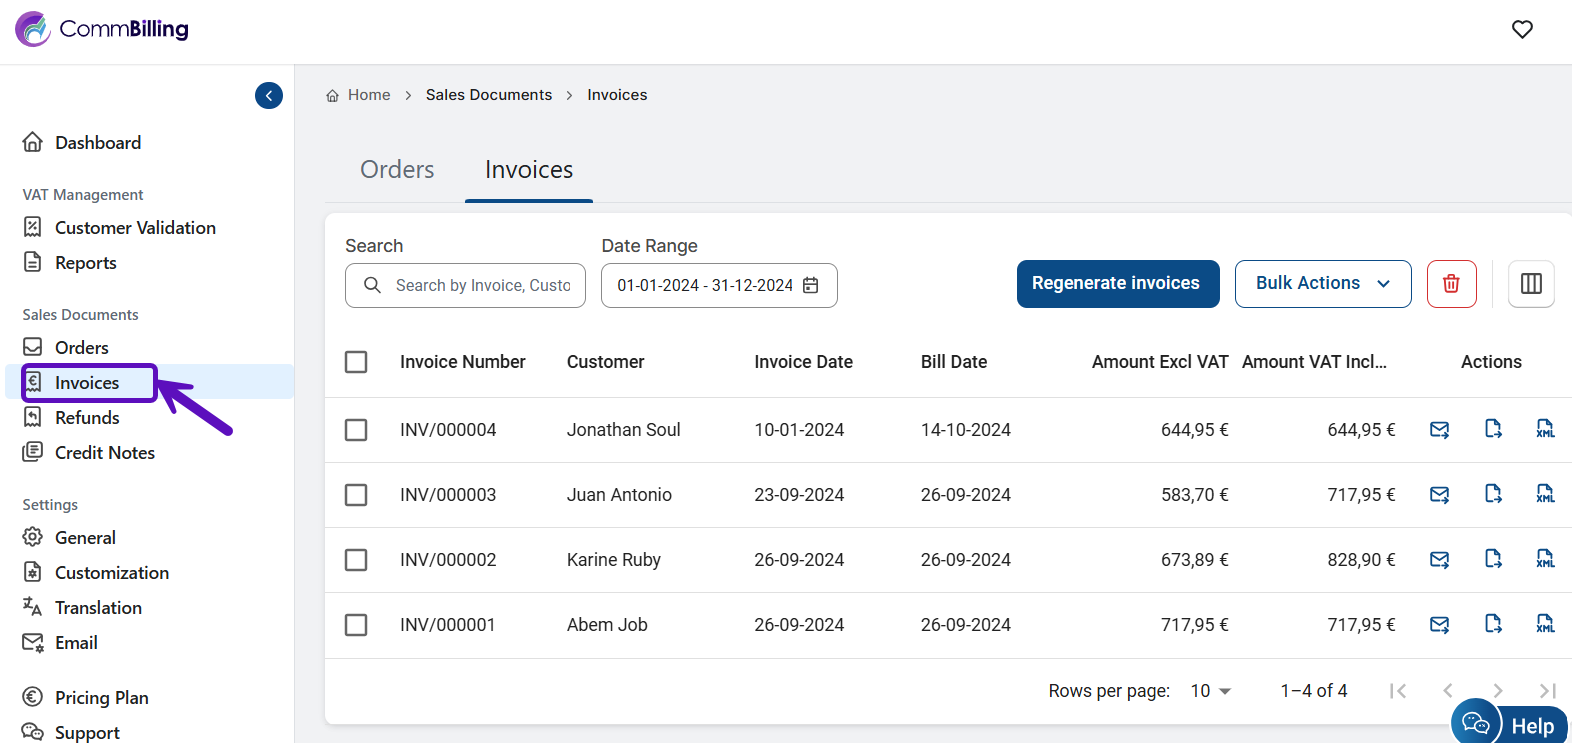Image resolution: width=1572 pixels, height=743 pixels.
Task: Select the checkbox for Abem Job's invoice
Action: point(356,625)
